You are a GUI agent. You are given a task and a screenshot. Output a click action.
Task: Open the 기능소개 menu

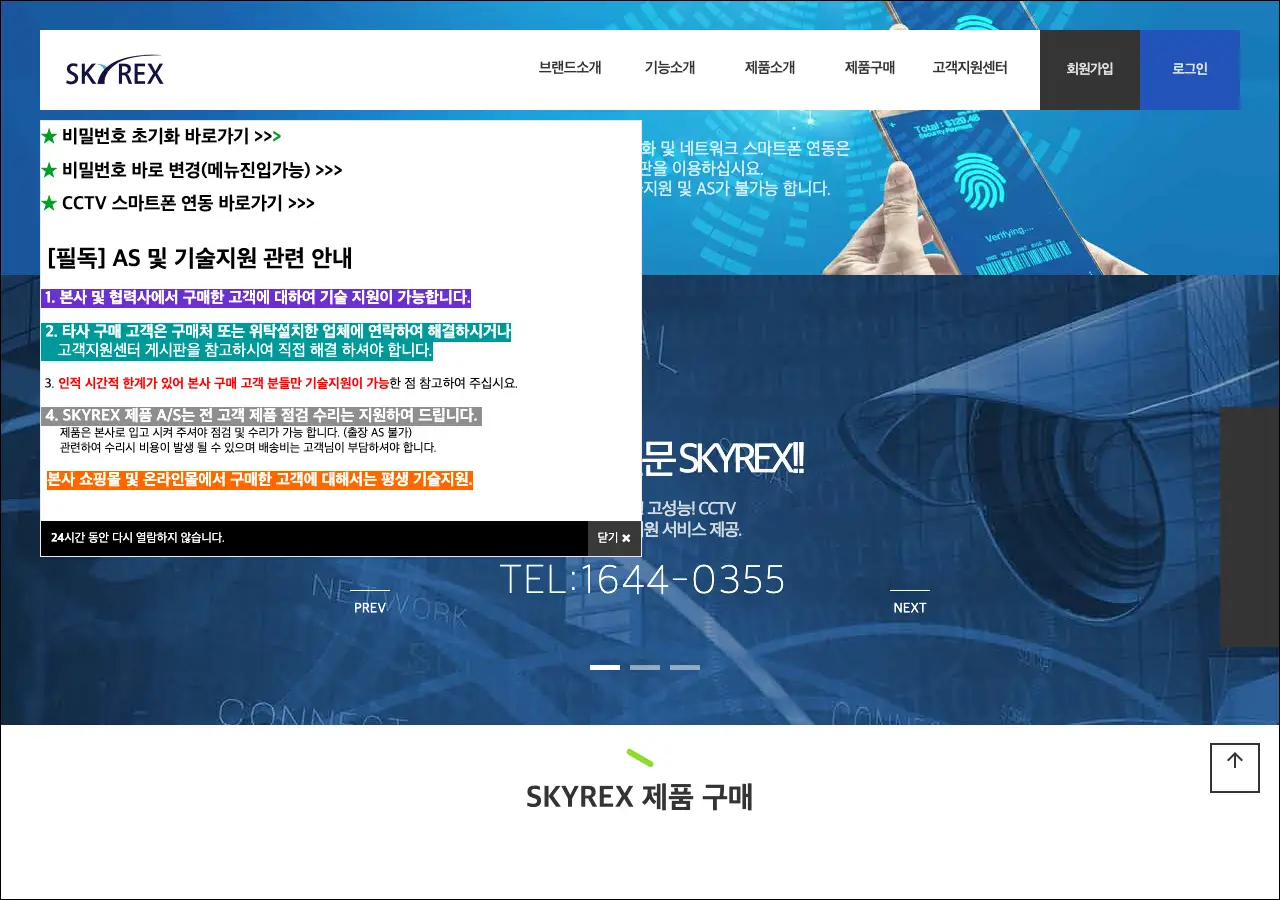[x=670, y=68]
